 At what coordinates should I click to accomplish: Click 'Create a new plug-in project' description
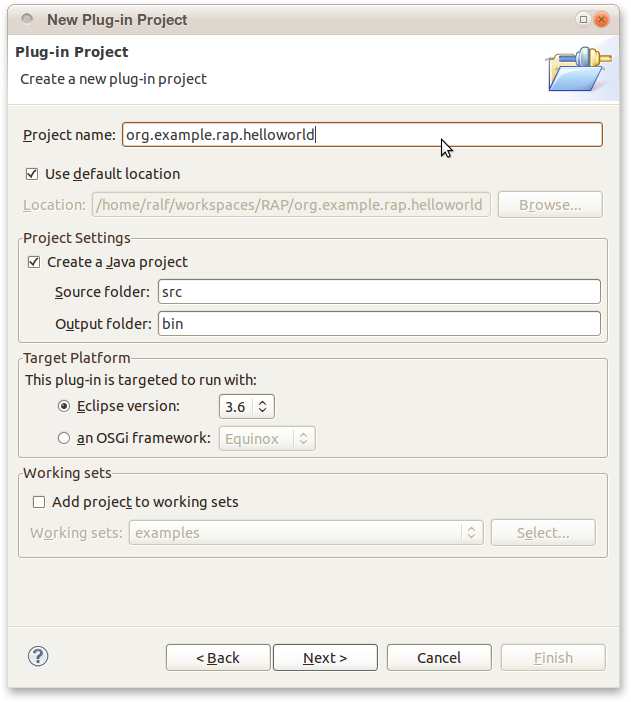113,79
